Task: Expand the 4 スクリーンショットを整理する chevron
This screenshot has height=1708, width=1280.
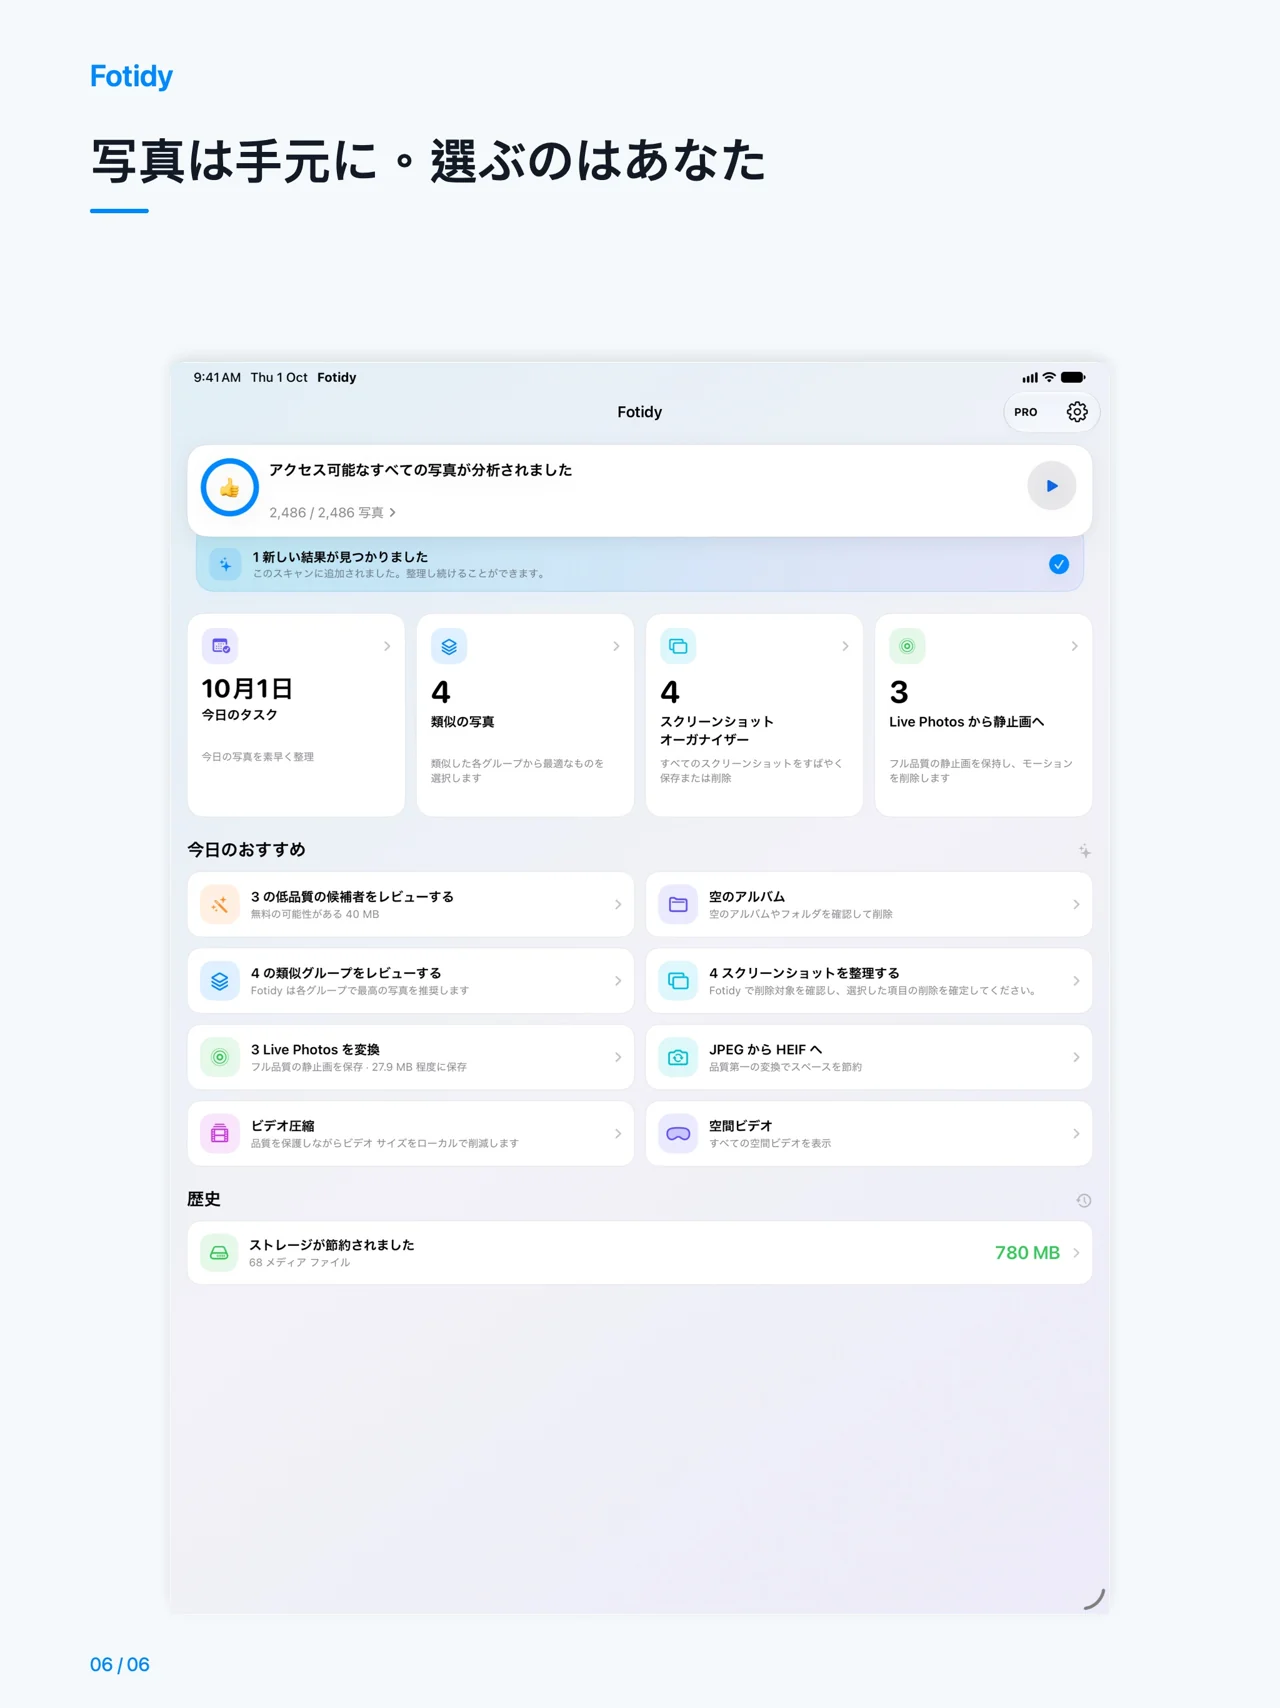Action: 1076,981
